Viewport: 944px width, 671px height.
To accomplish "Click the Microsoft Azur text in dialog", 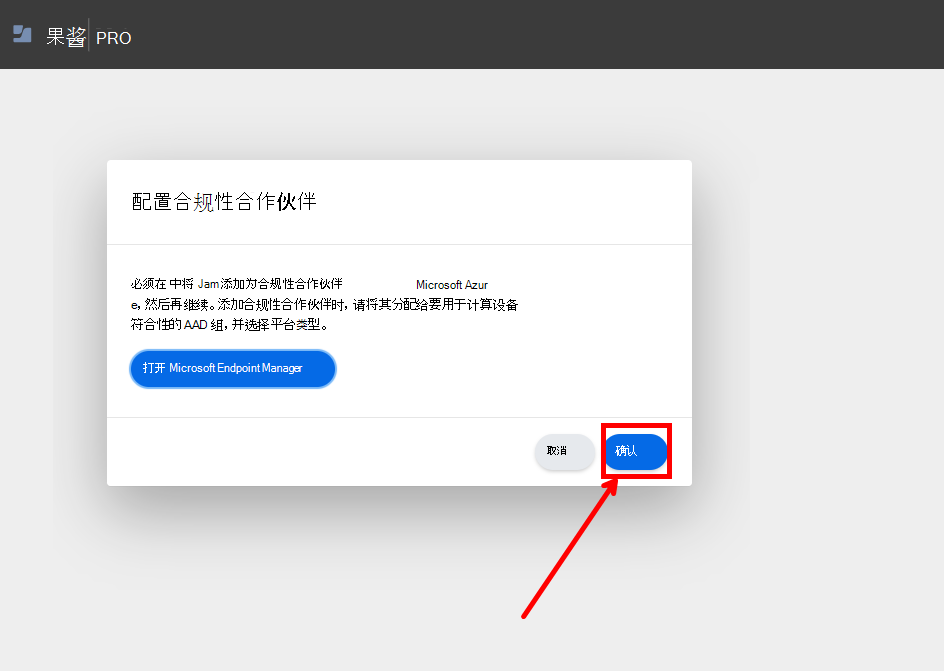I will click(x=452, y=285).
